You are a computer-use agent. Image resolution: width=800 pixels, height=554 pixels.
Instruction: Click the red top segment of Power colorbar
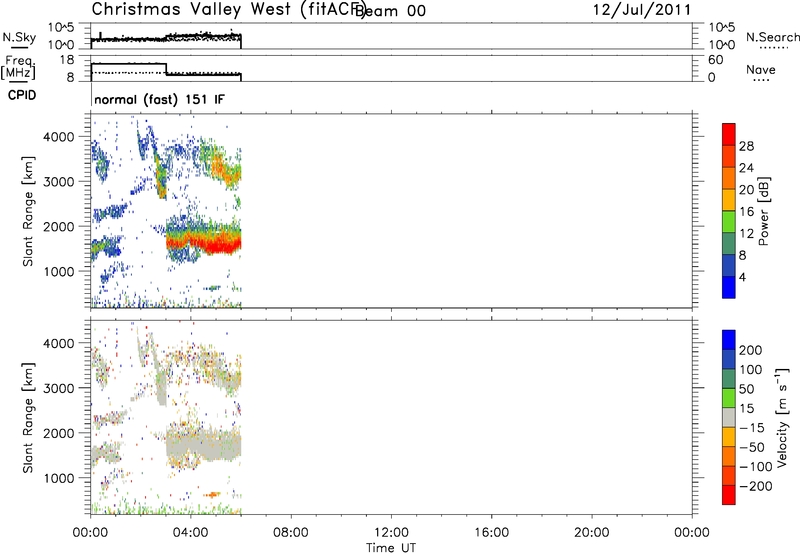729,134
